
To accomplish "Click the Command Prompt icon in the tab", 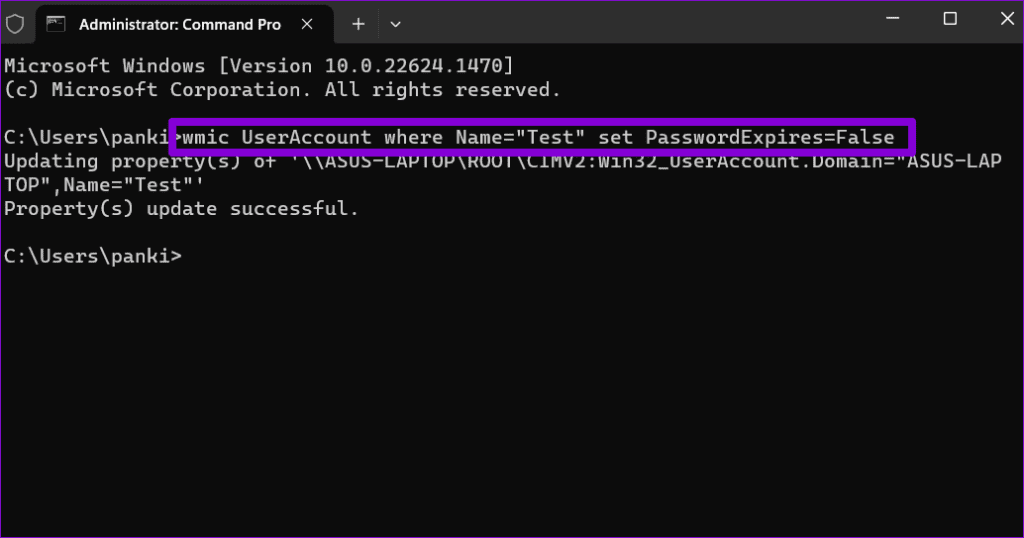I will [56, 24].
